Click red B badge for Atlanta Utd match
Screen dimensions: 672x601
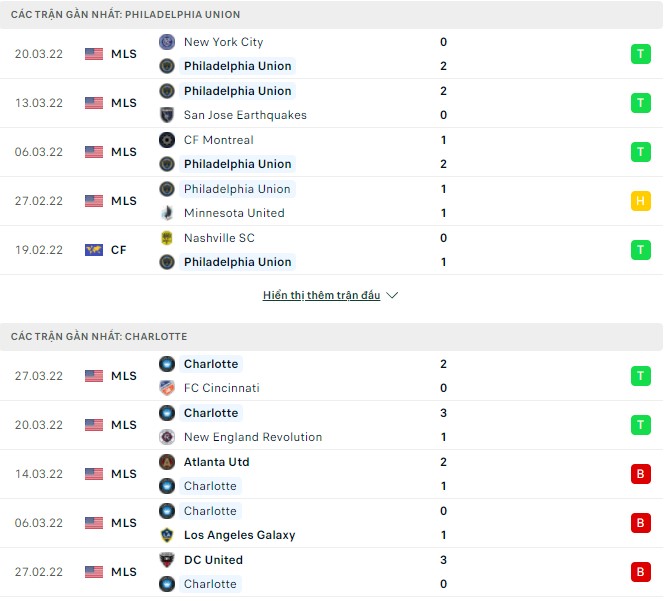click(x=640, y=474)
